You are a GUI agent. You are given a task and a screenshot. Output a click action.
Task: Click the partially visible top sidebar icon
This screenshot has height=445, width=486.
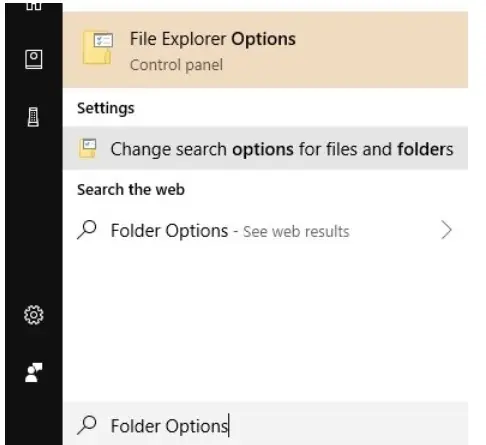coord(34,6)
